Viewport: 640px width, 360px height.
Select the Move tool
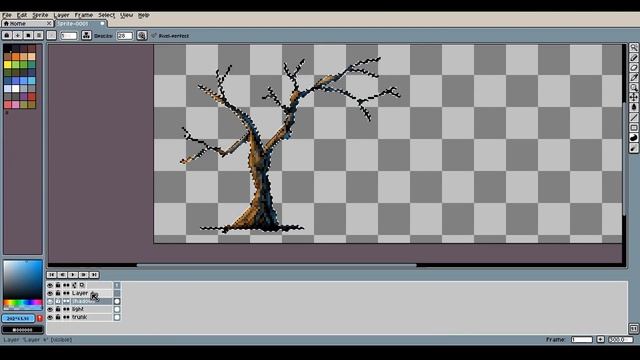click(x=633, y=97)
